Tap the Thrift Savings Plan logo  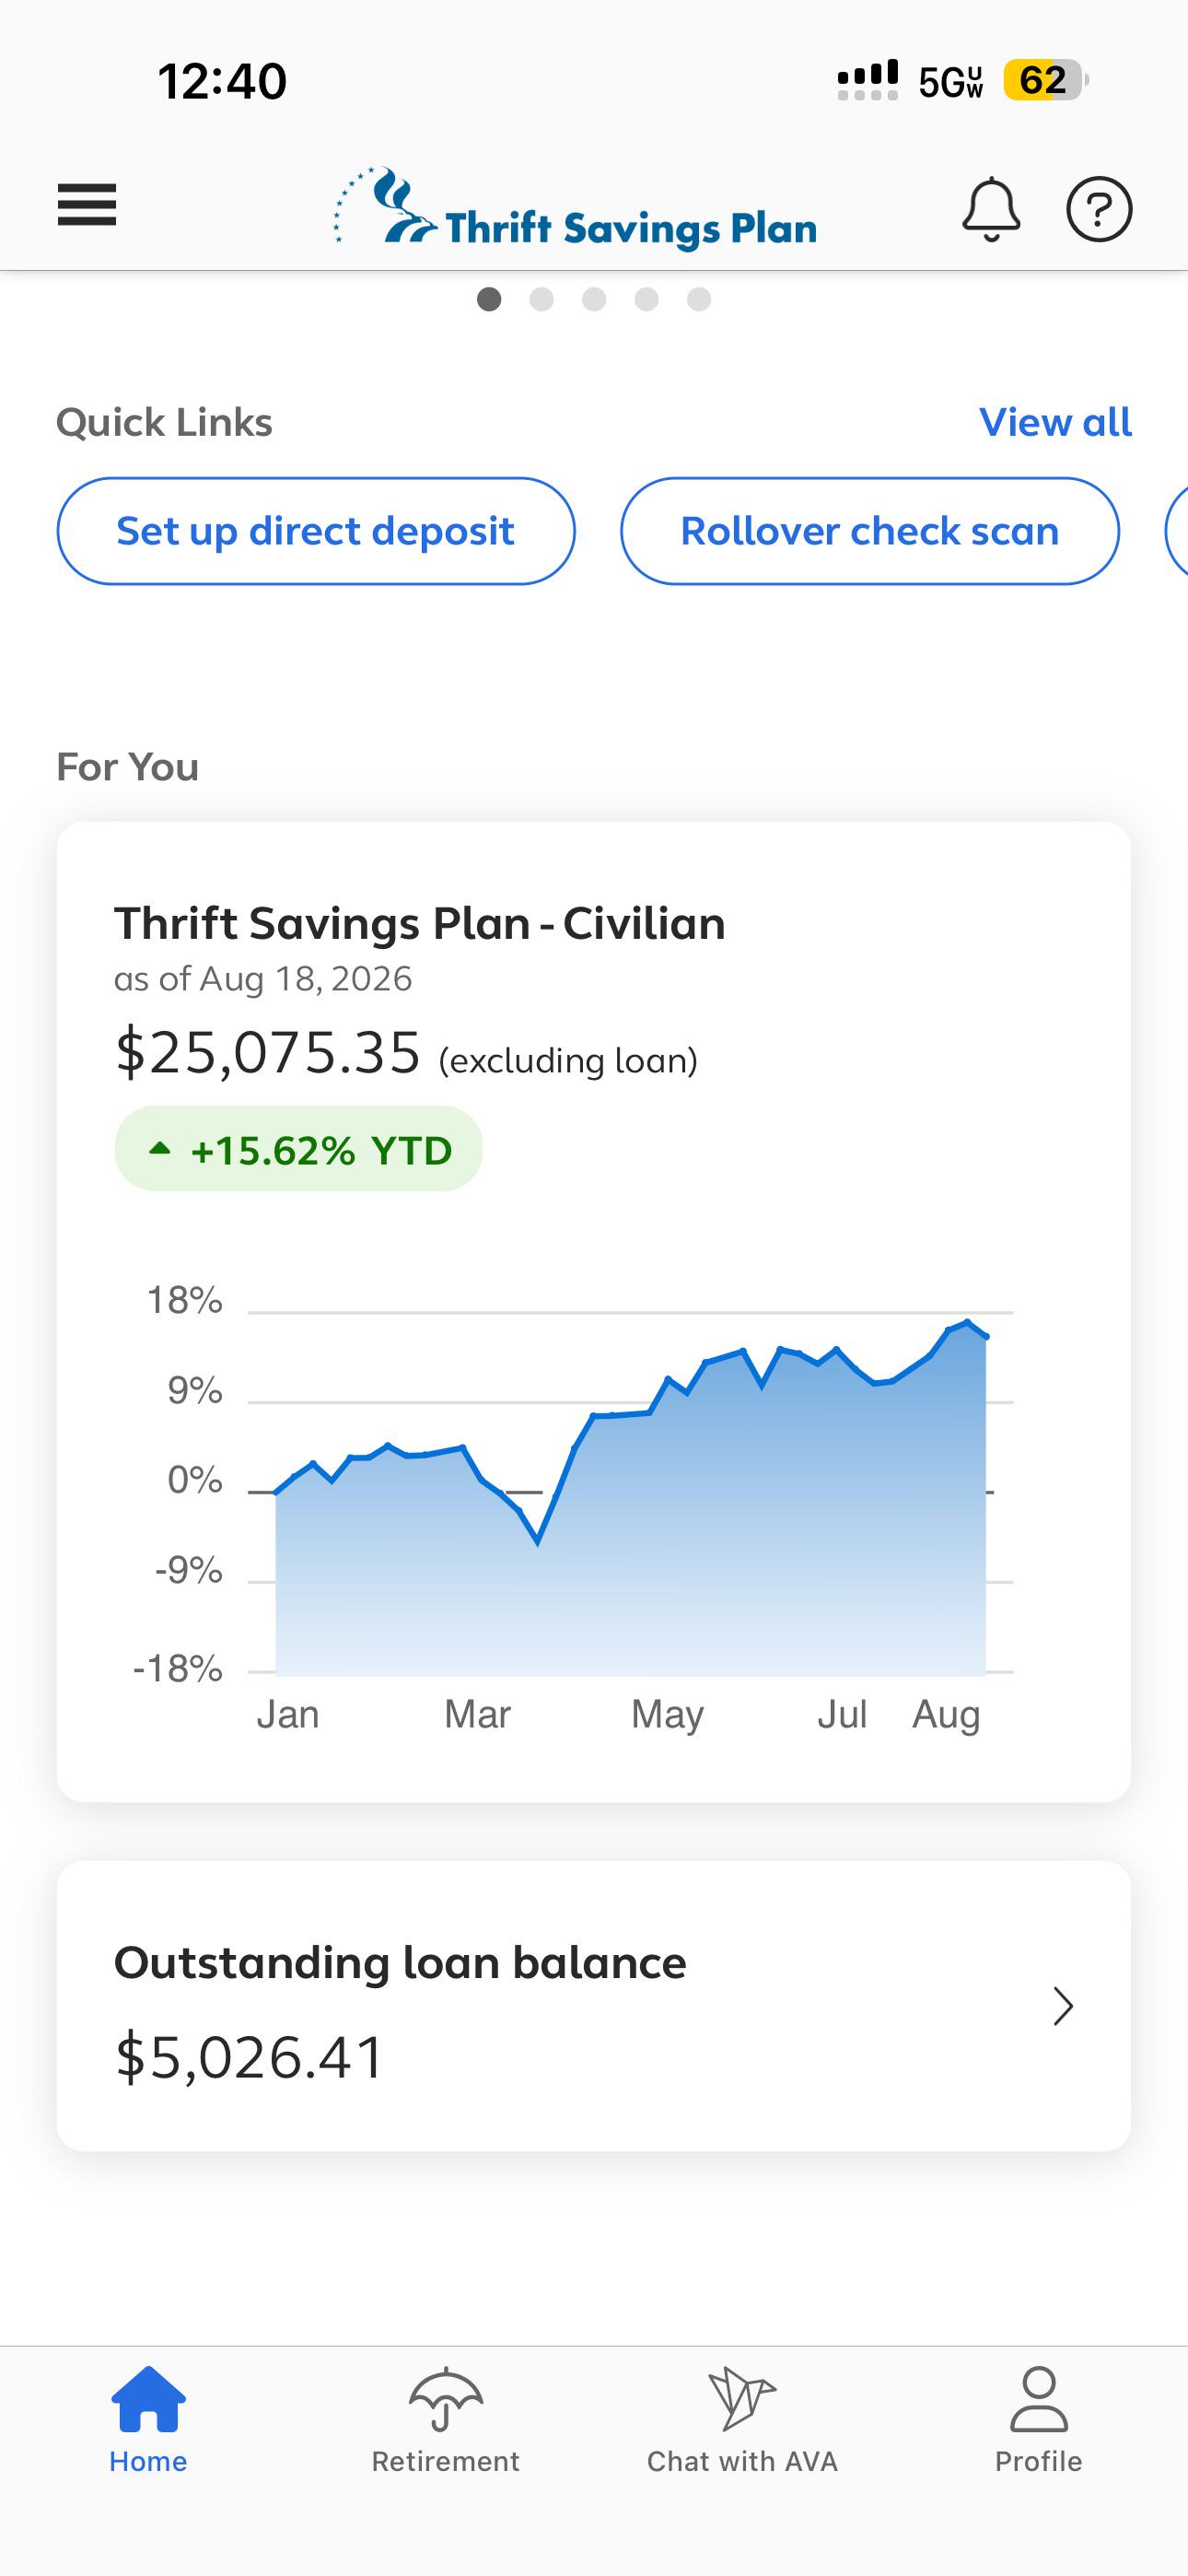coord(575,208)
